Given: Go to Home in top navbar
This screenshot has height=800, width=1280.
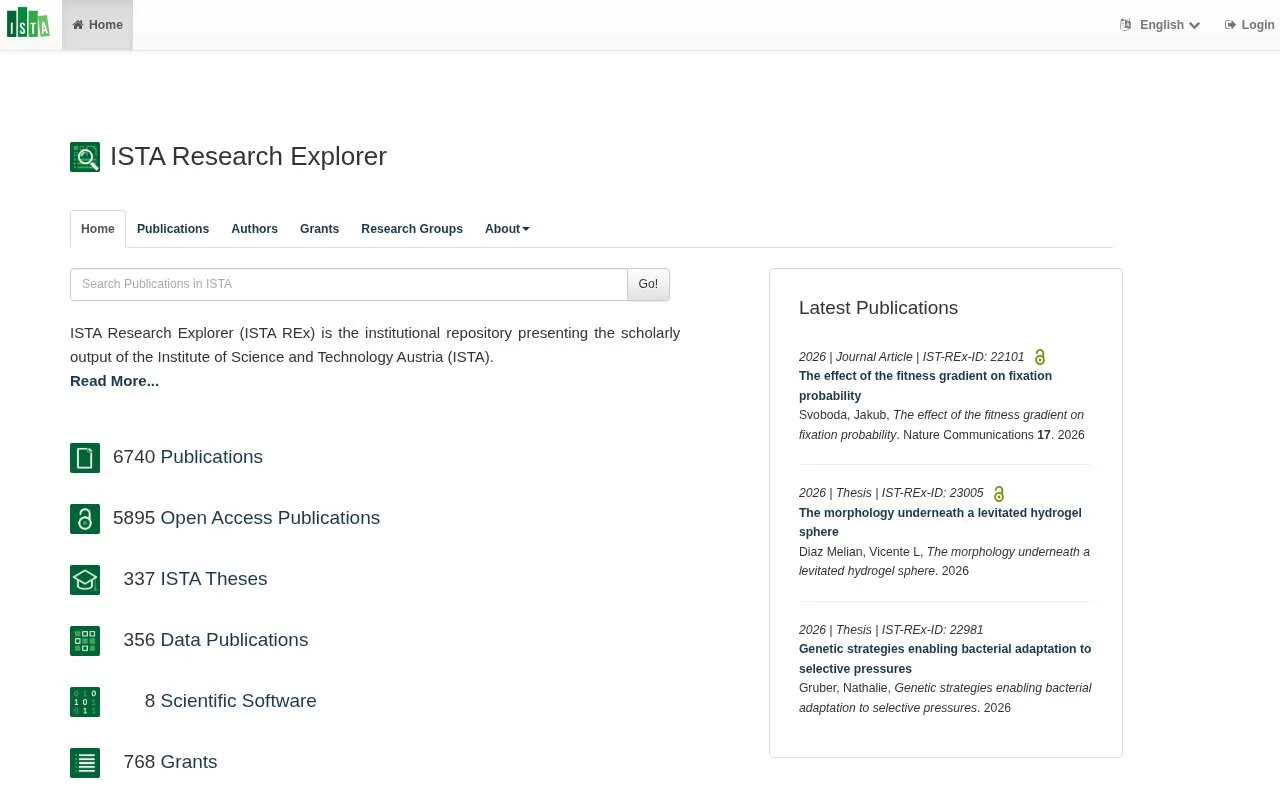Looking at the screenshot, I should coord(97,25).
